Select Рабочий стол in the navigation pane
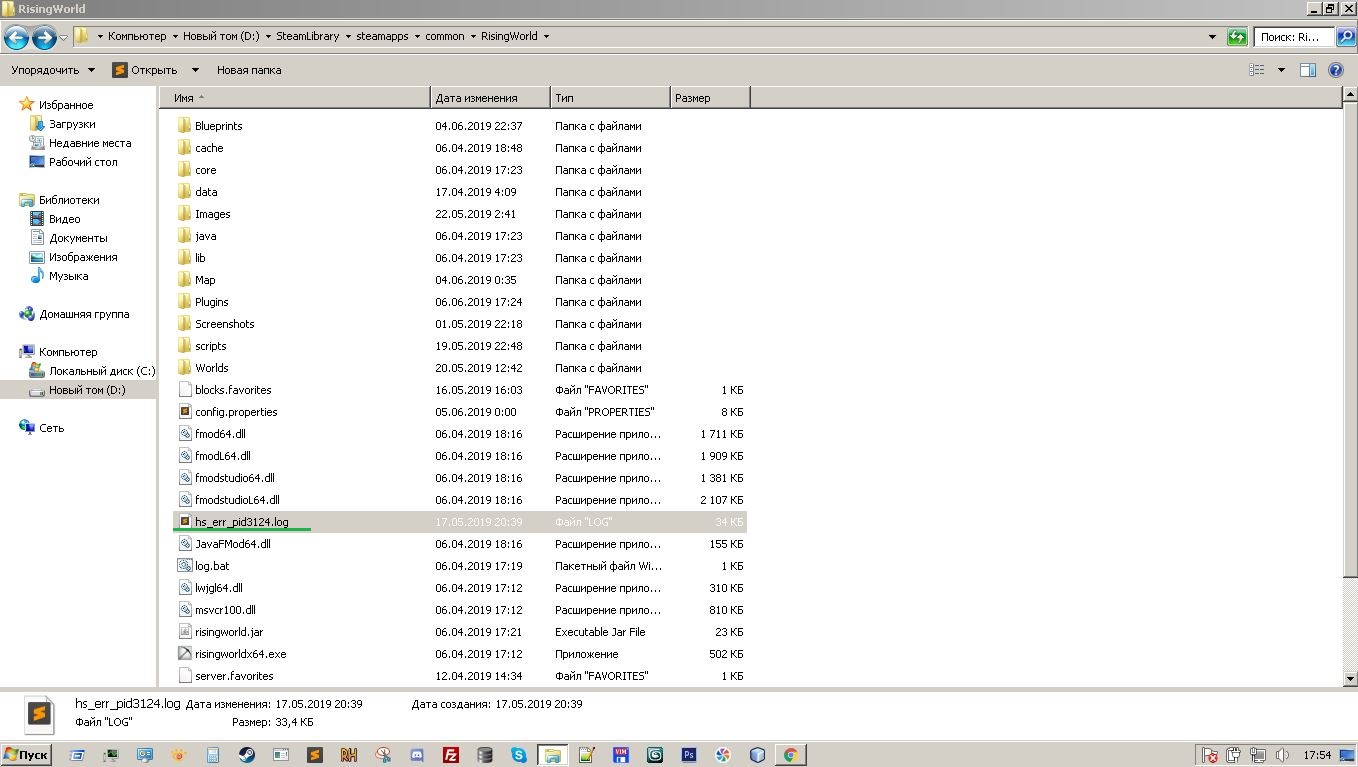The width and height of the screenshot is (1358, 767). coord(83,162)
